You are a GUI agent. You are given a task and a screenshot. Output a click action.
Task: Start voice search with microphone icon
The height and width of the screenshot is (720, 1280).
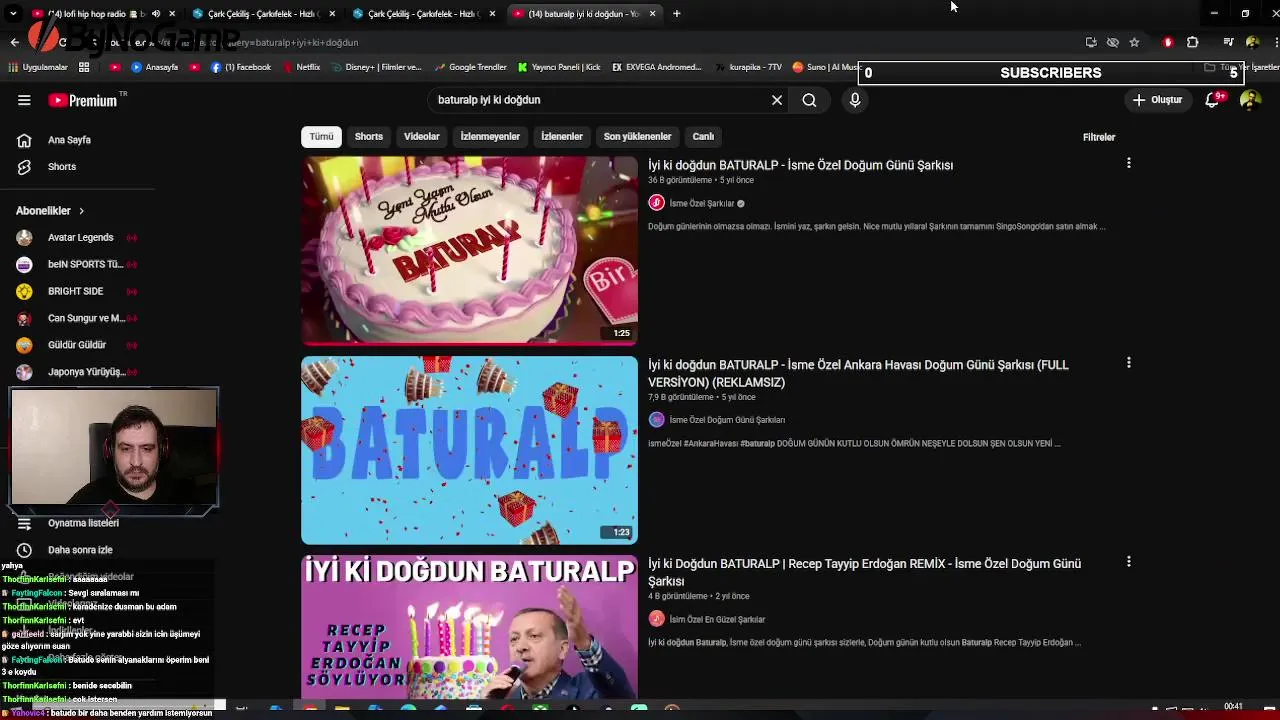point(855,100)
